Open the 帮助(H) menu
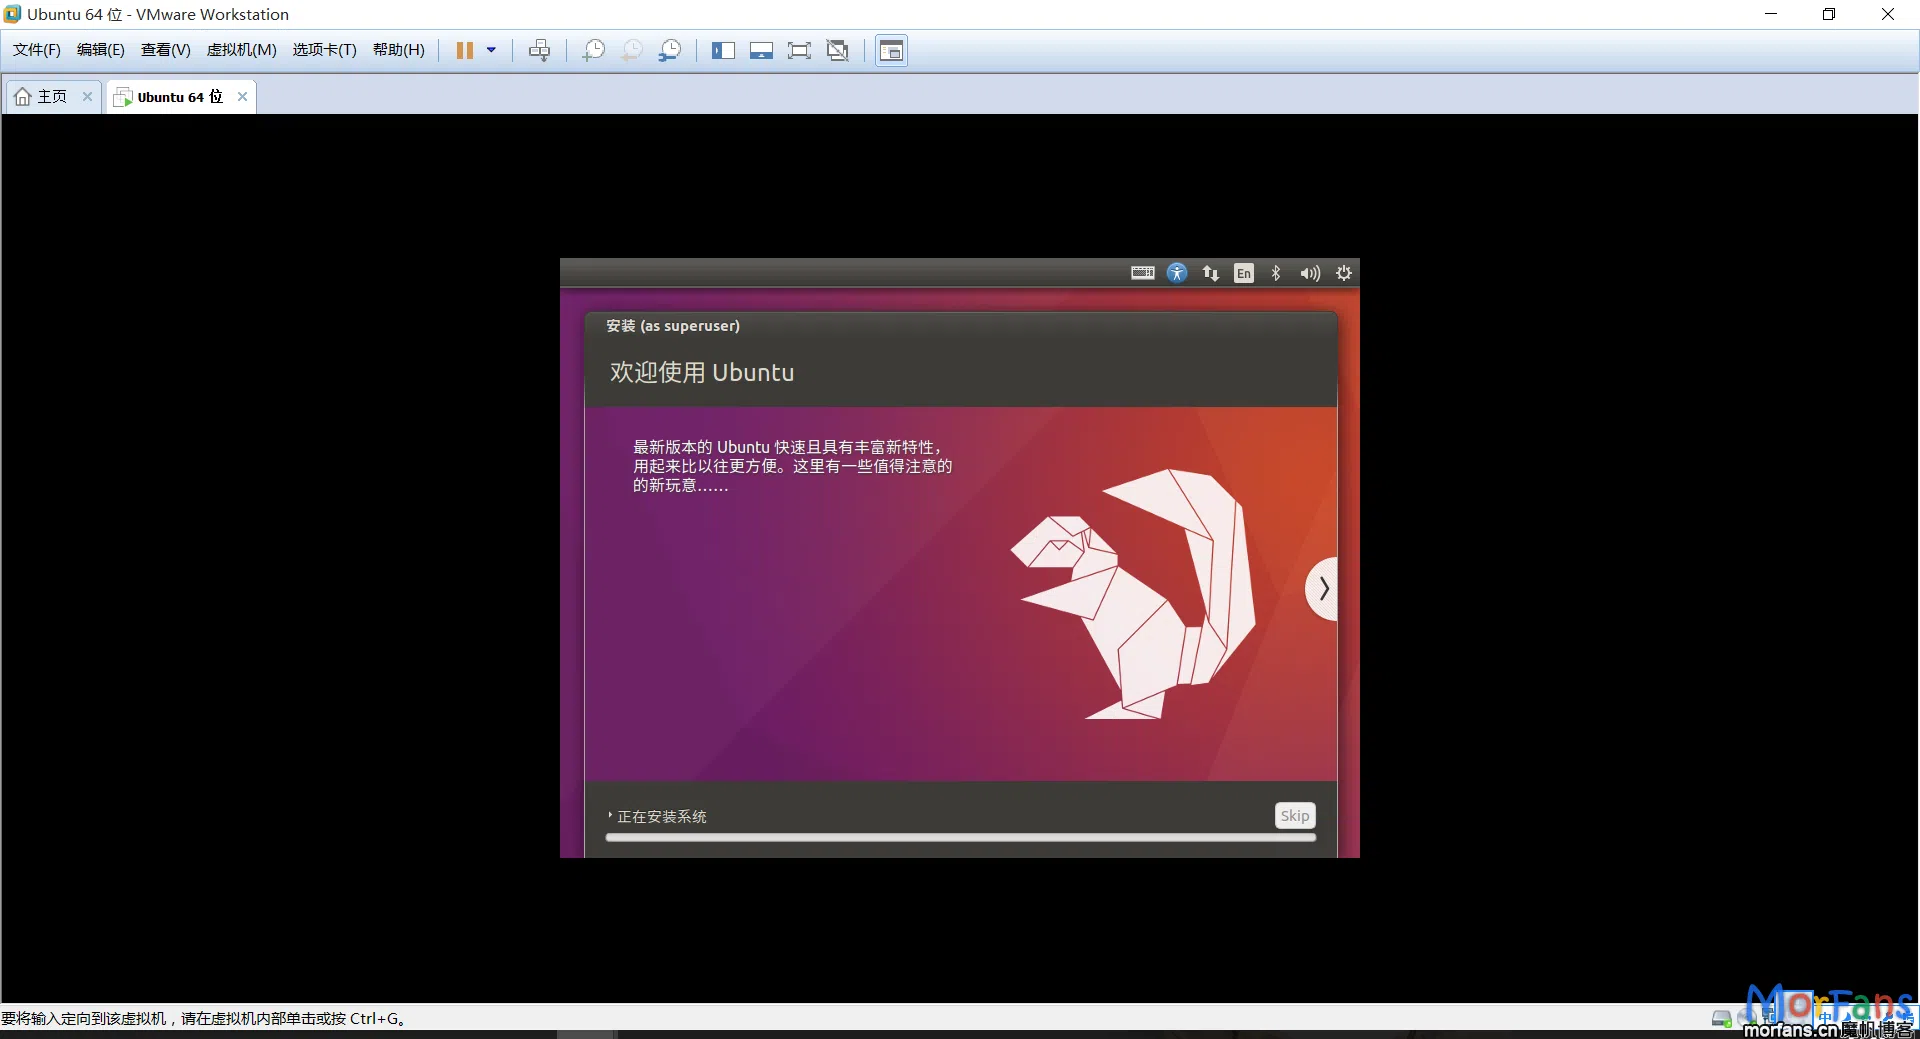The image size is (1920, 1039). point(398,50)
